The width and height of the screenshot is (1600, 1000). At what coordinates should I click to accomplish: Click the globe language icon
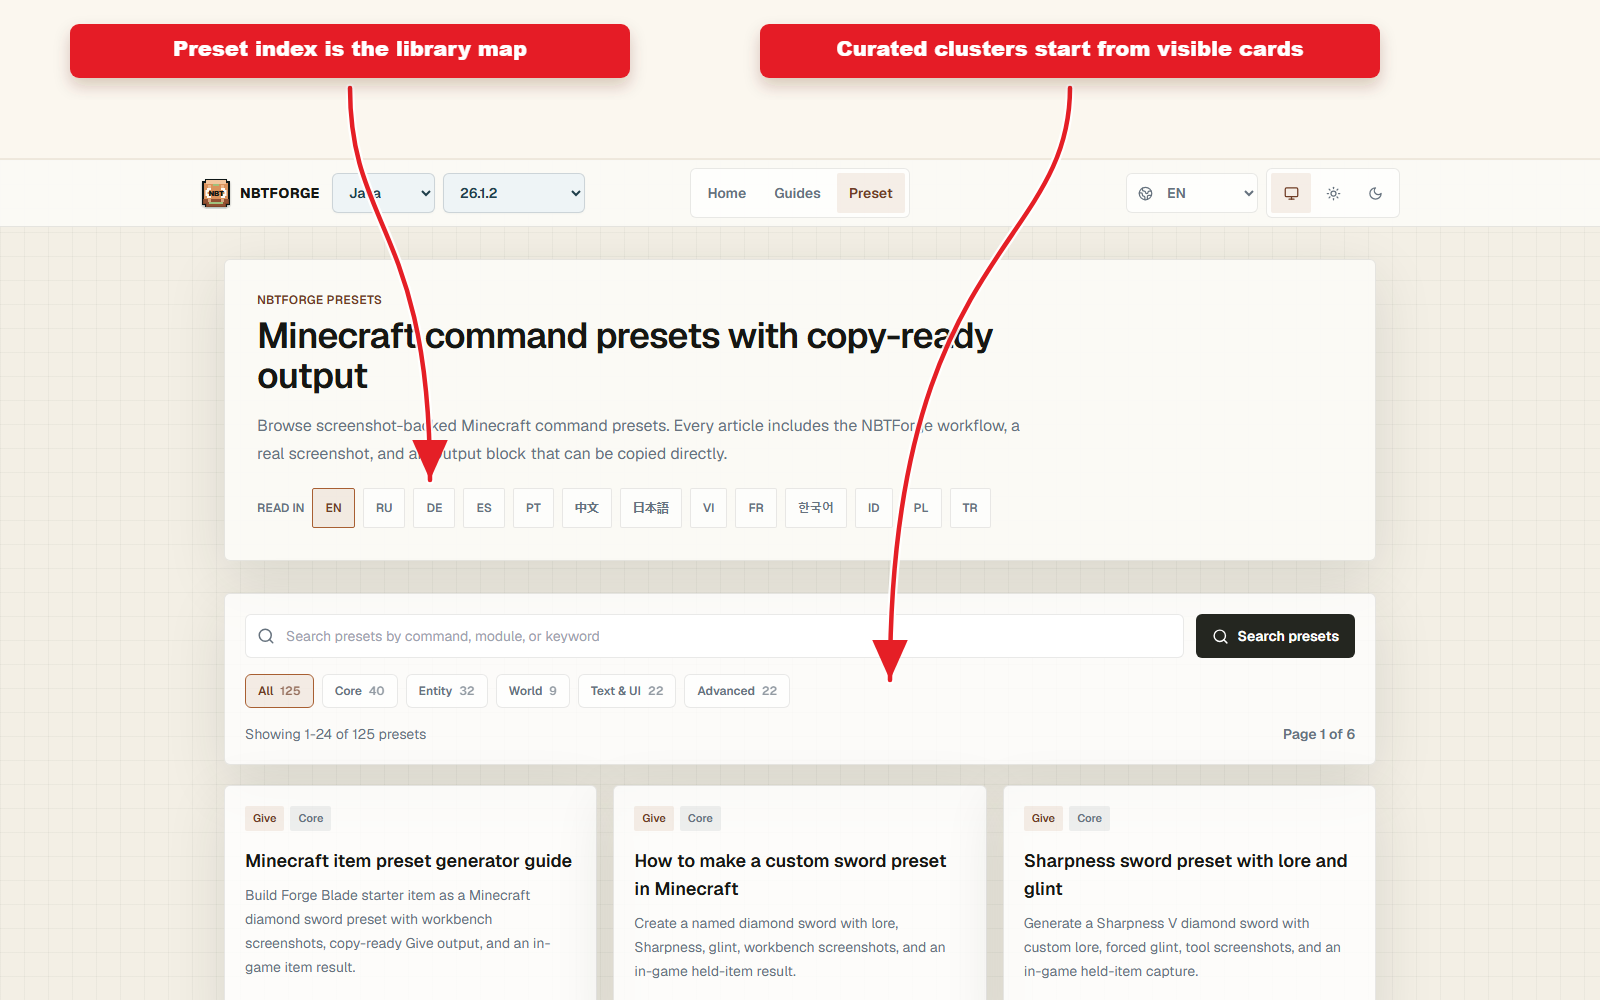(1146, 193)
